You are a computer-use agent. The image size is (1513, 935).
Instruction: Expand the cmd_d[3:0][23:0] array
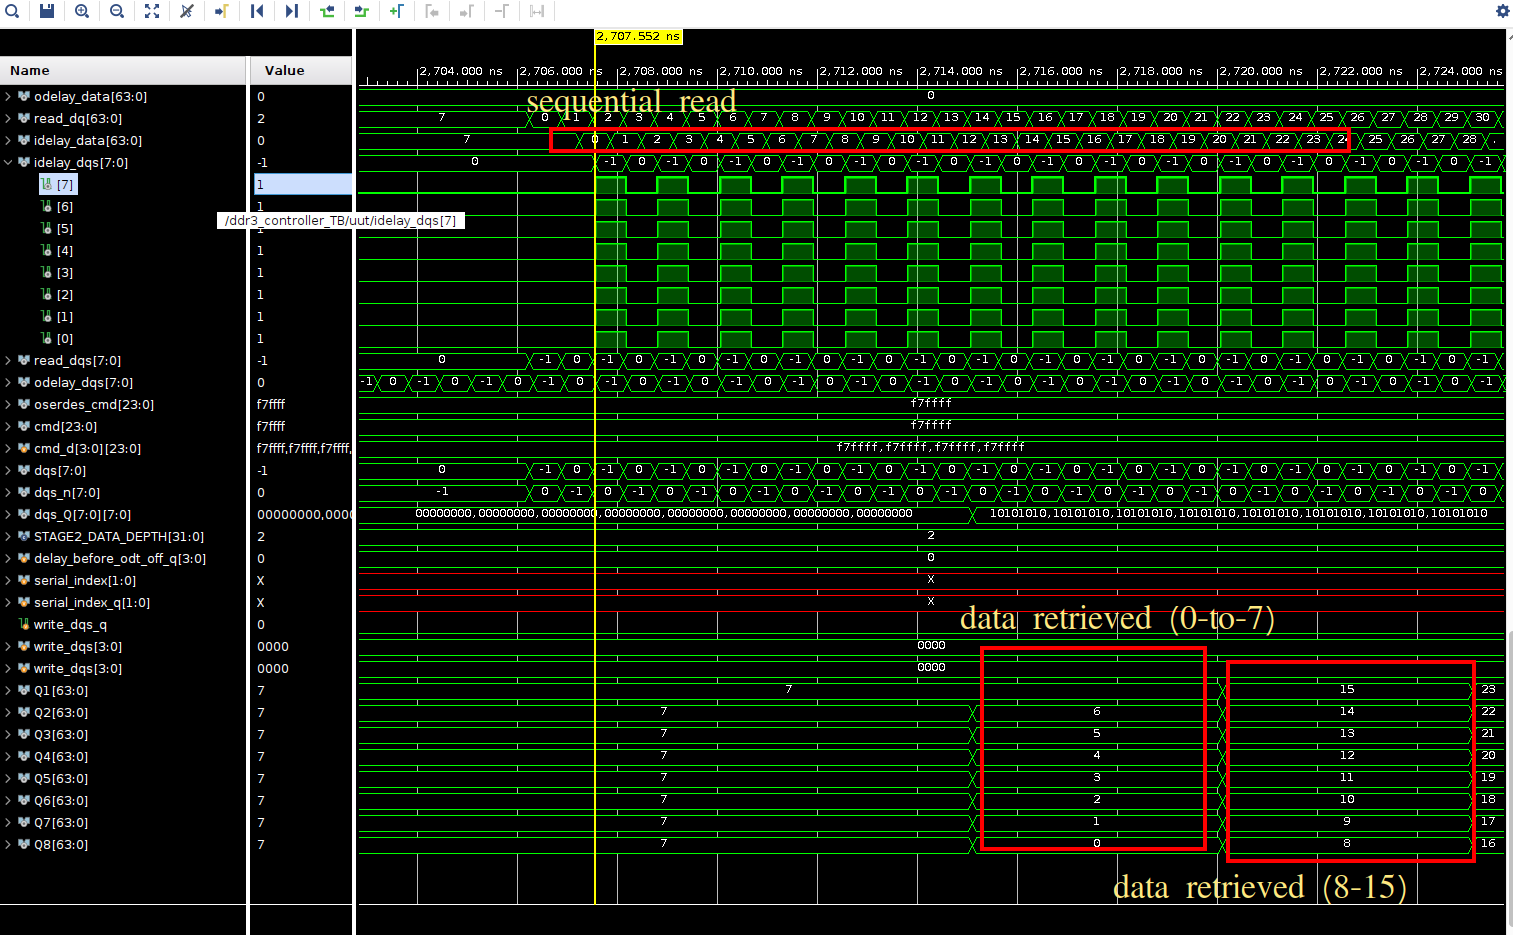coord(9,449)
